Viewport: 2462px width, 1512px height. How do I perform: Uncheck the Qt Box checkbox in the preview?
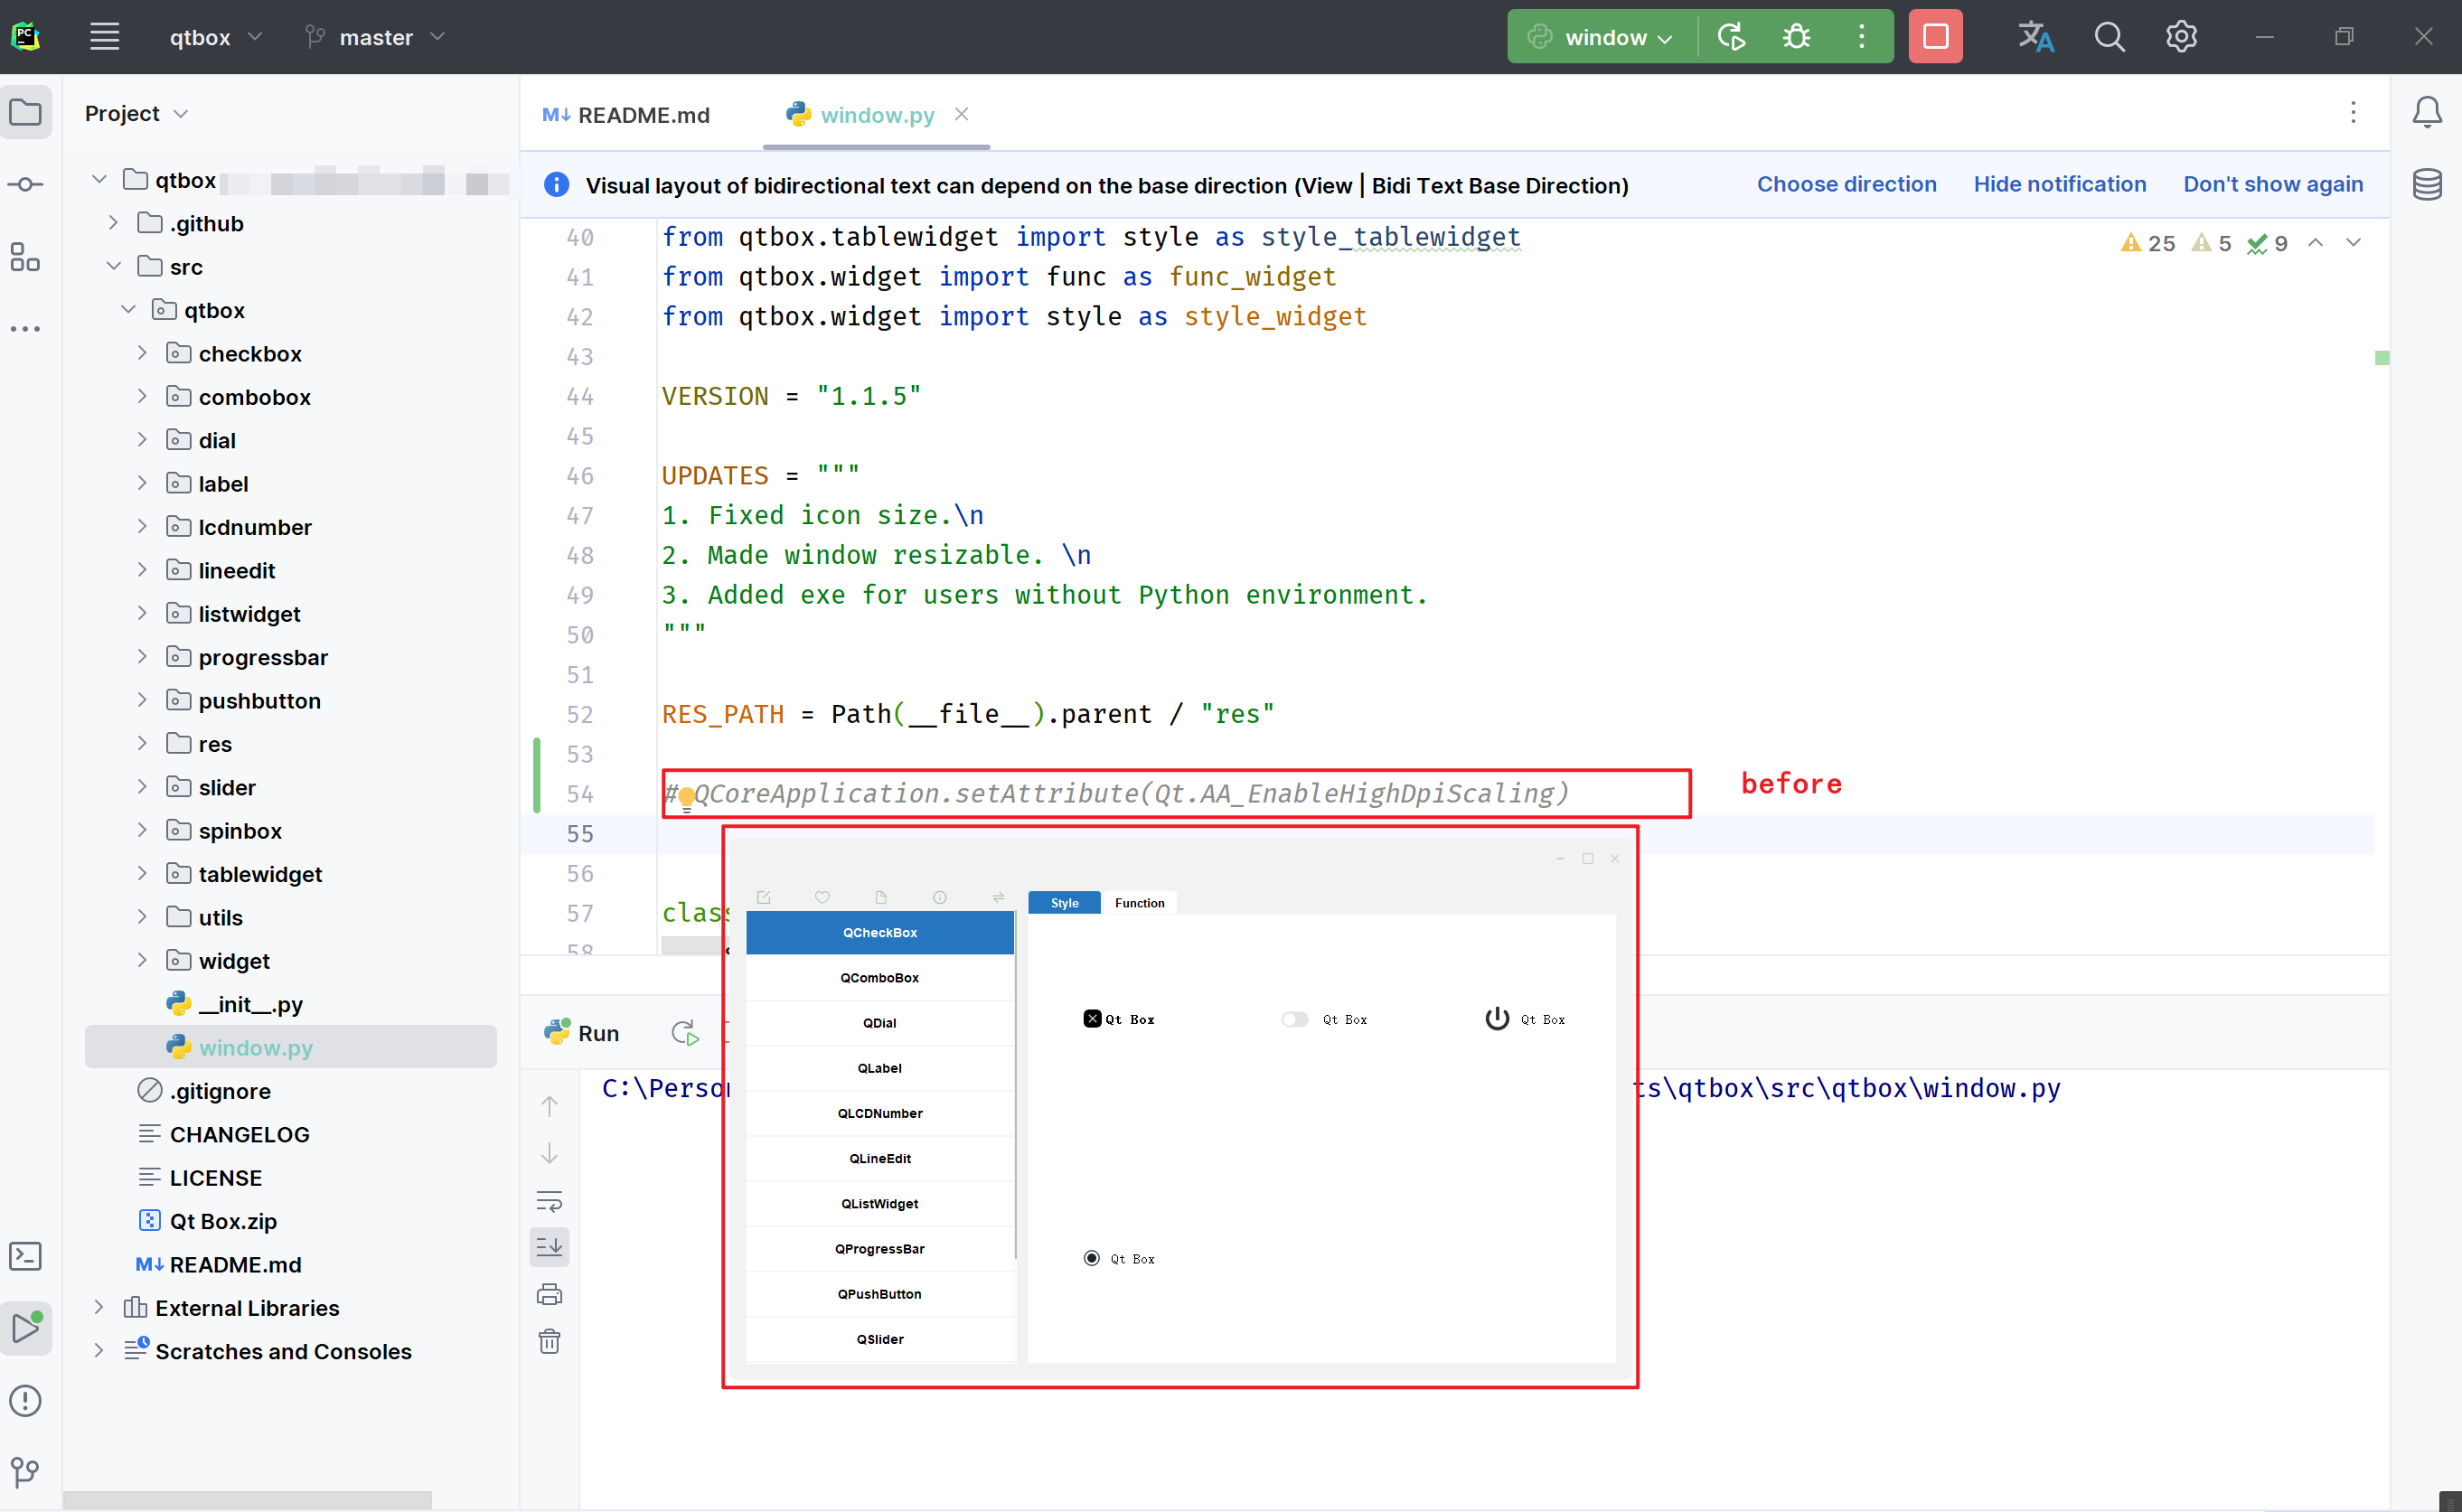coord(1092,1018)
